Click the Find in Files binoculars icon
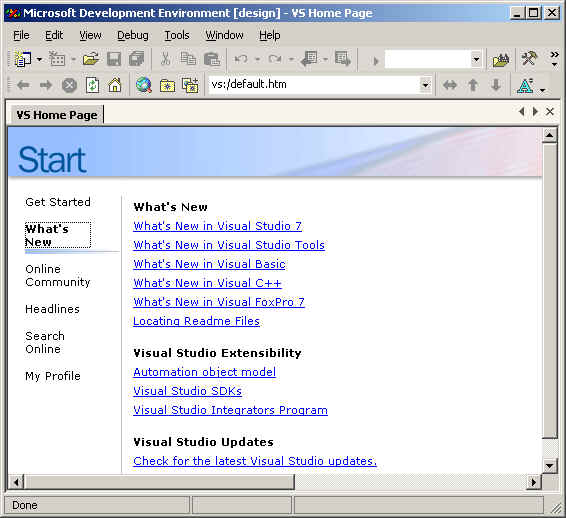This screenshot has height=518, width=566. (x=501, y=60)
